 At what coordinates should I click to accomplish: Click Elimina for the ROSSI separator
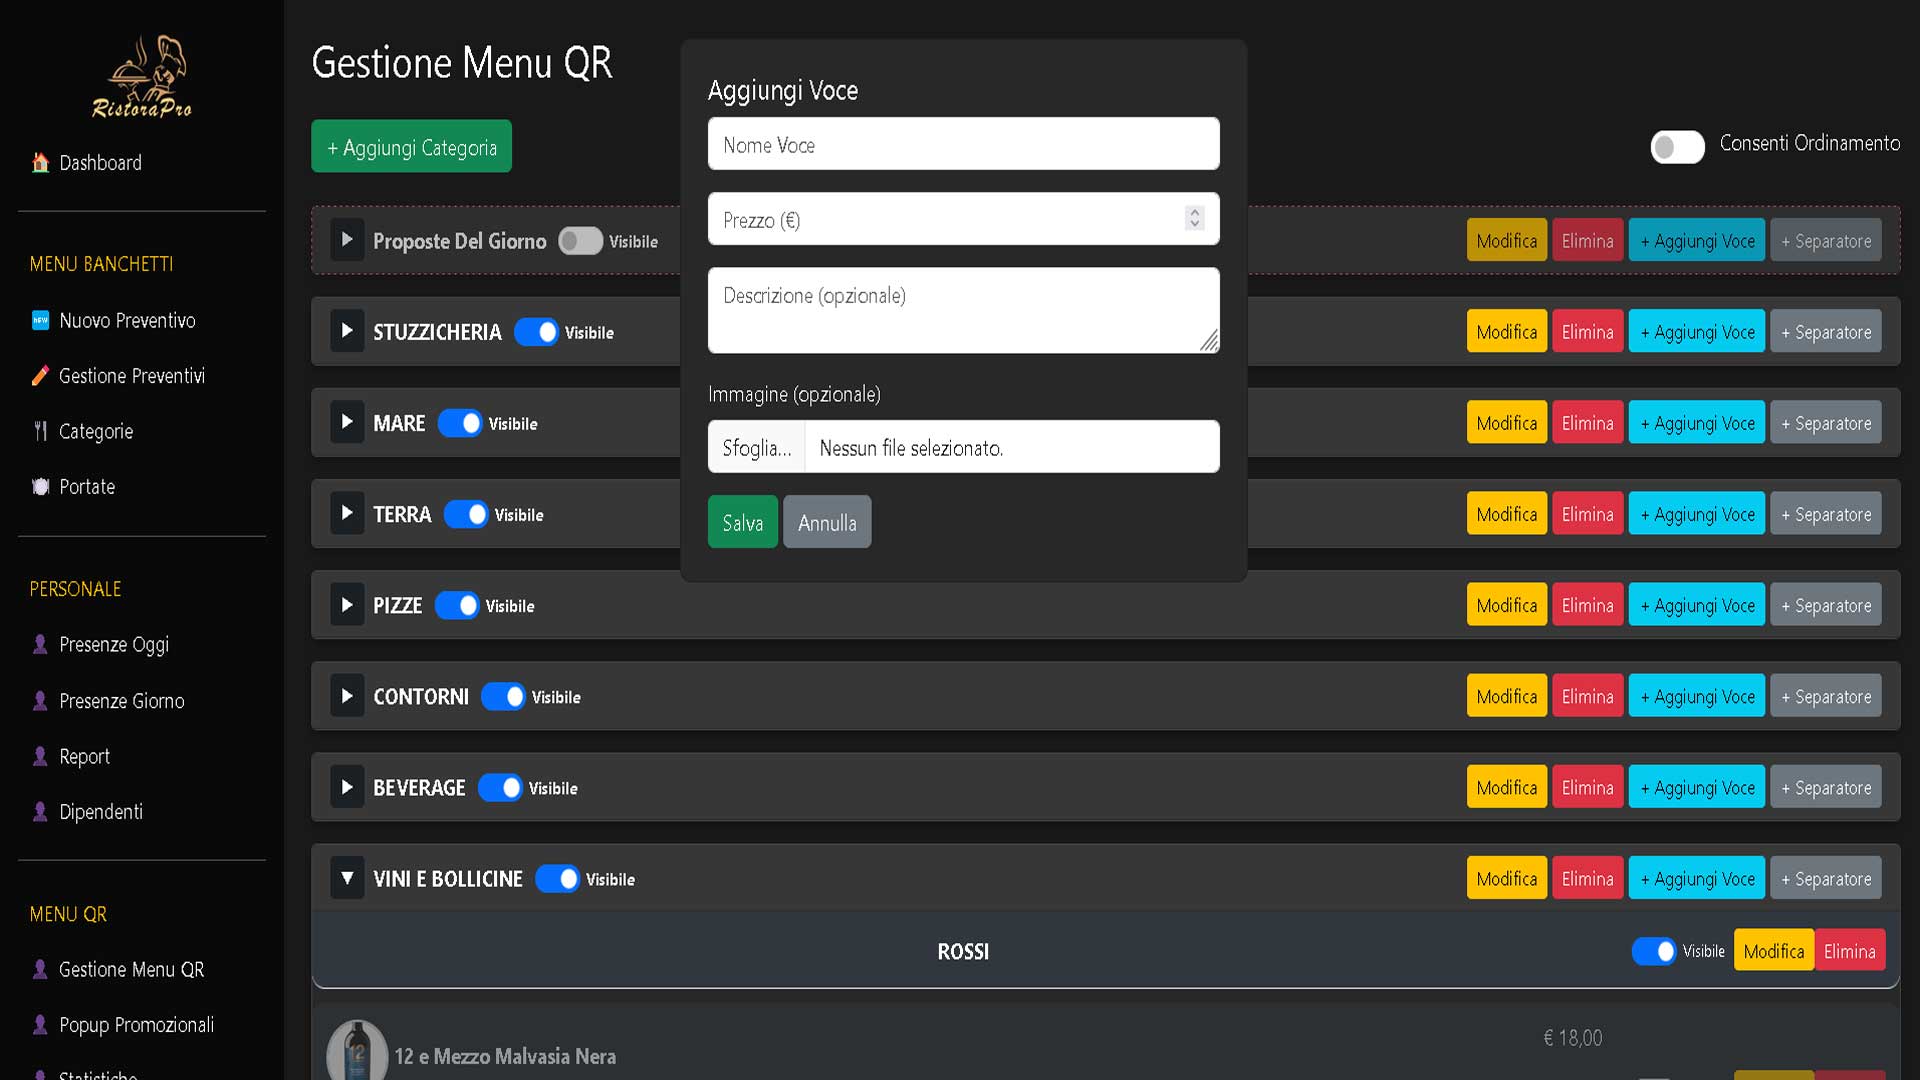(x=1850, y=951)
